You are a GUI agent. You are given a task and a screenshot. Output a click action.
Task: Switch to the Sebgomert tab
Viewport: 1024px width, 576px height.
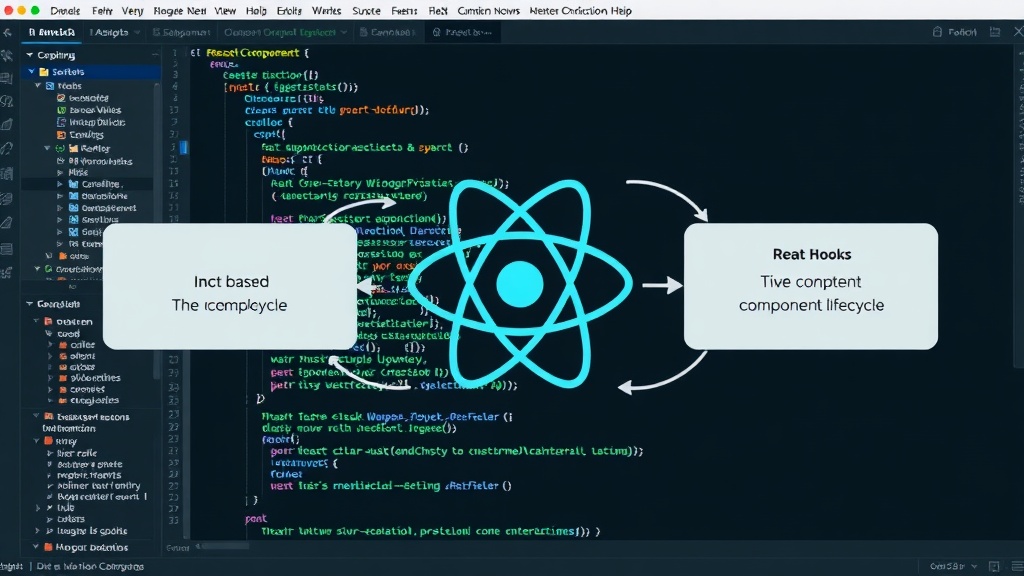182,32
